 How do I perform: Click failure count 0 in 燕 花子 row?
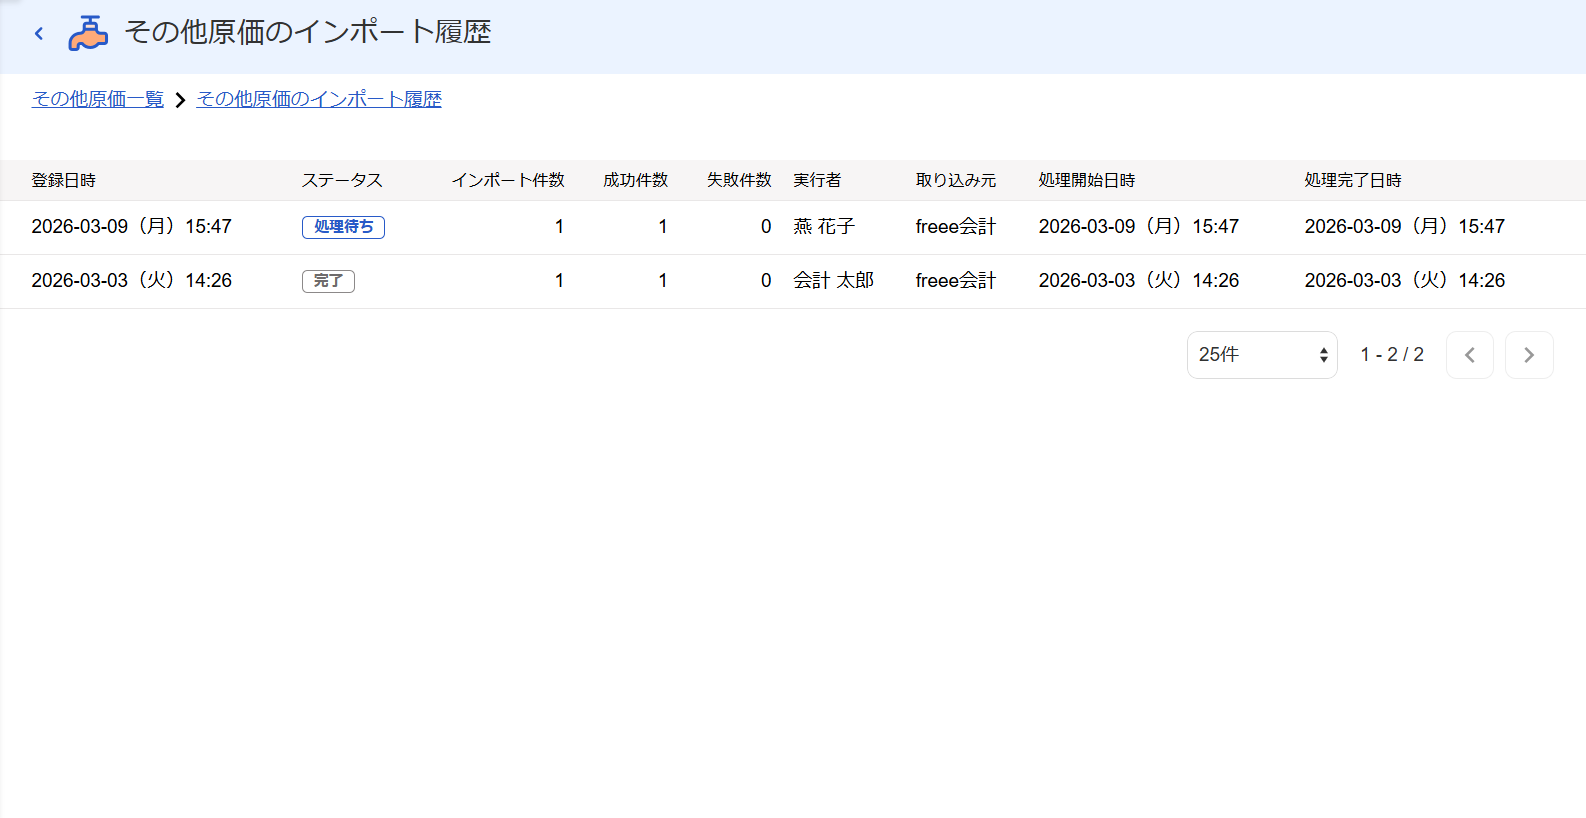766,227
